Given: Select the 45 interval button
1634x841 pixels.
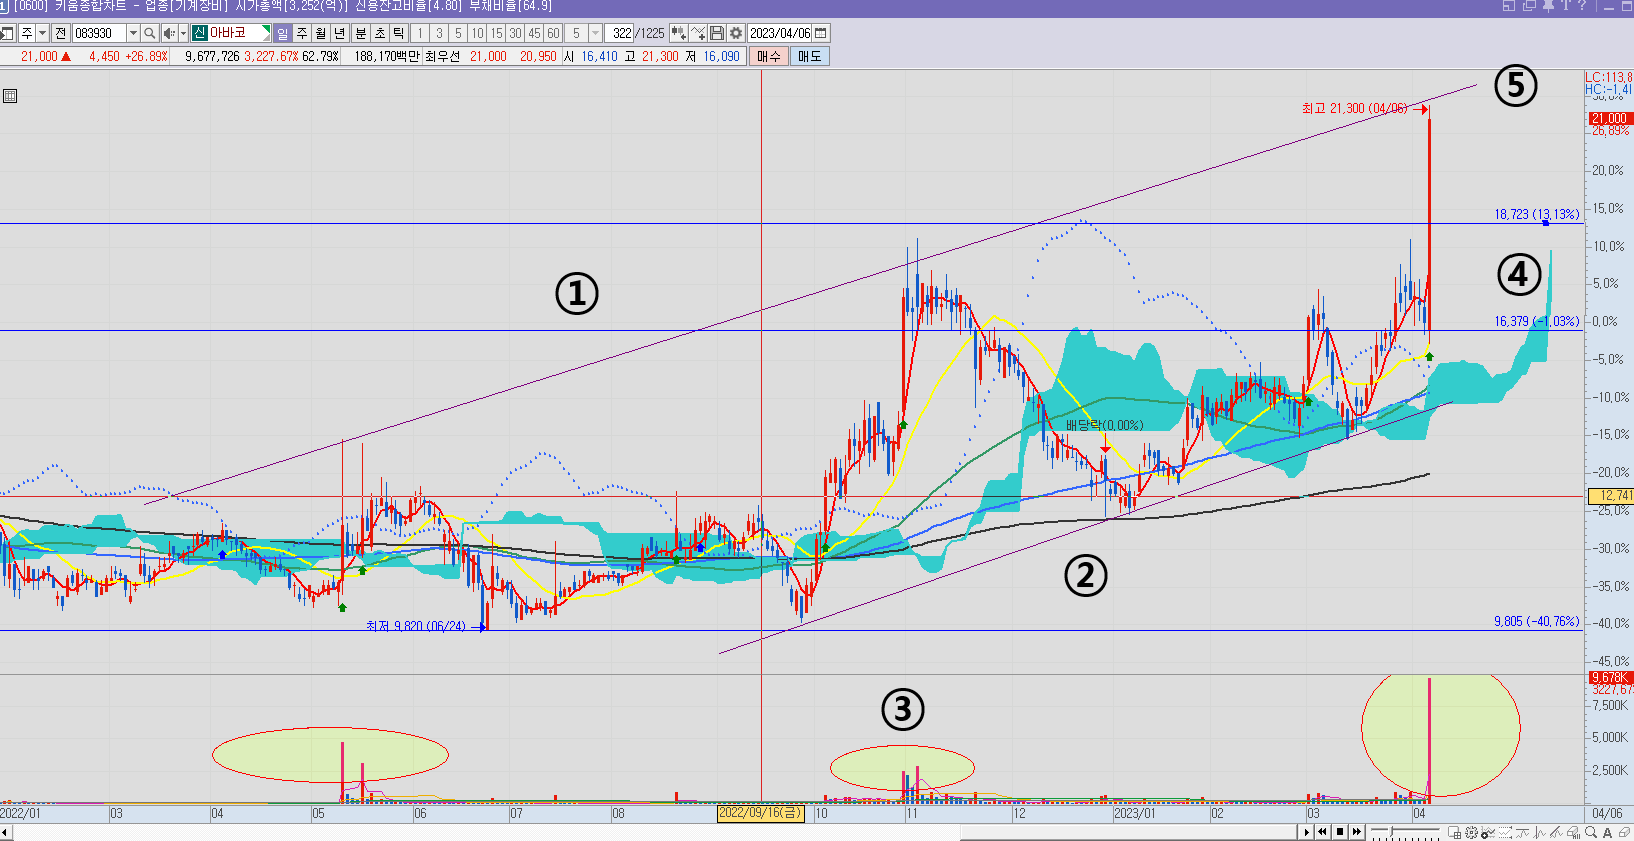Looking at the screenshot, I should (534, 33).
